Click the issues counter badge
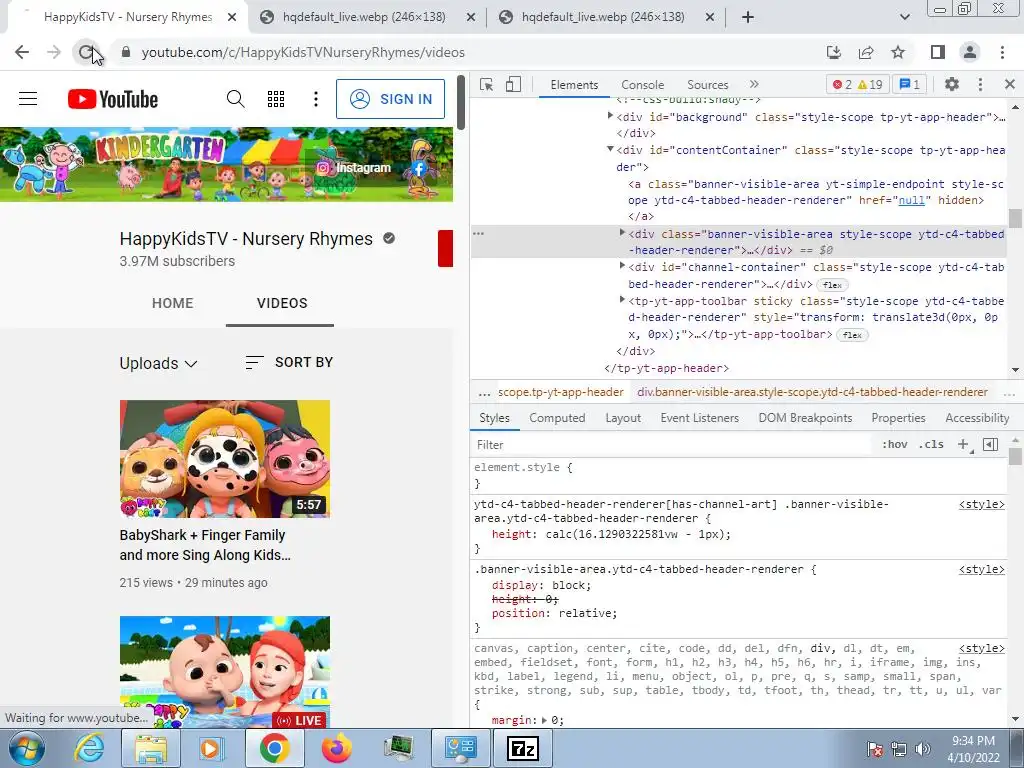Viewport: 1024px width, 768px height. tap(910, 84)
